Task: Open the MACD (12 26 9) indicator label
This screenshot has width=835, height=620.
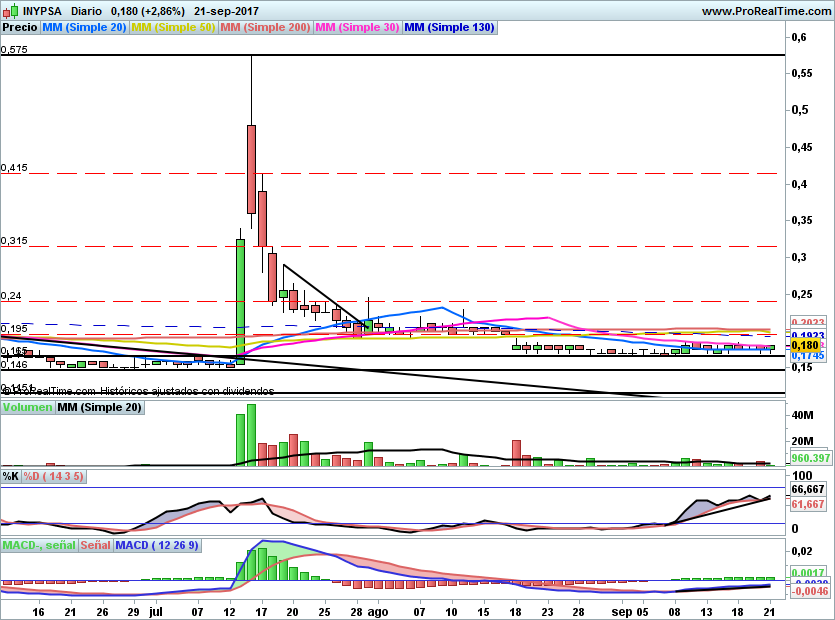Action: 158,545
